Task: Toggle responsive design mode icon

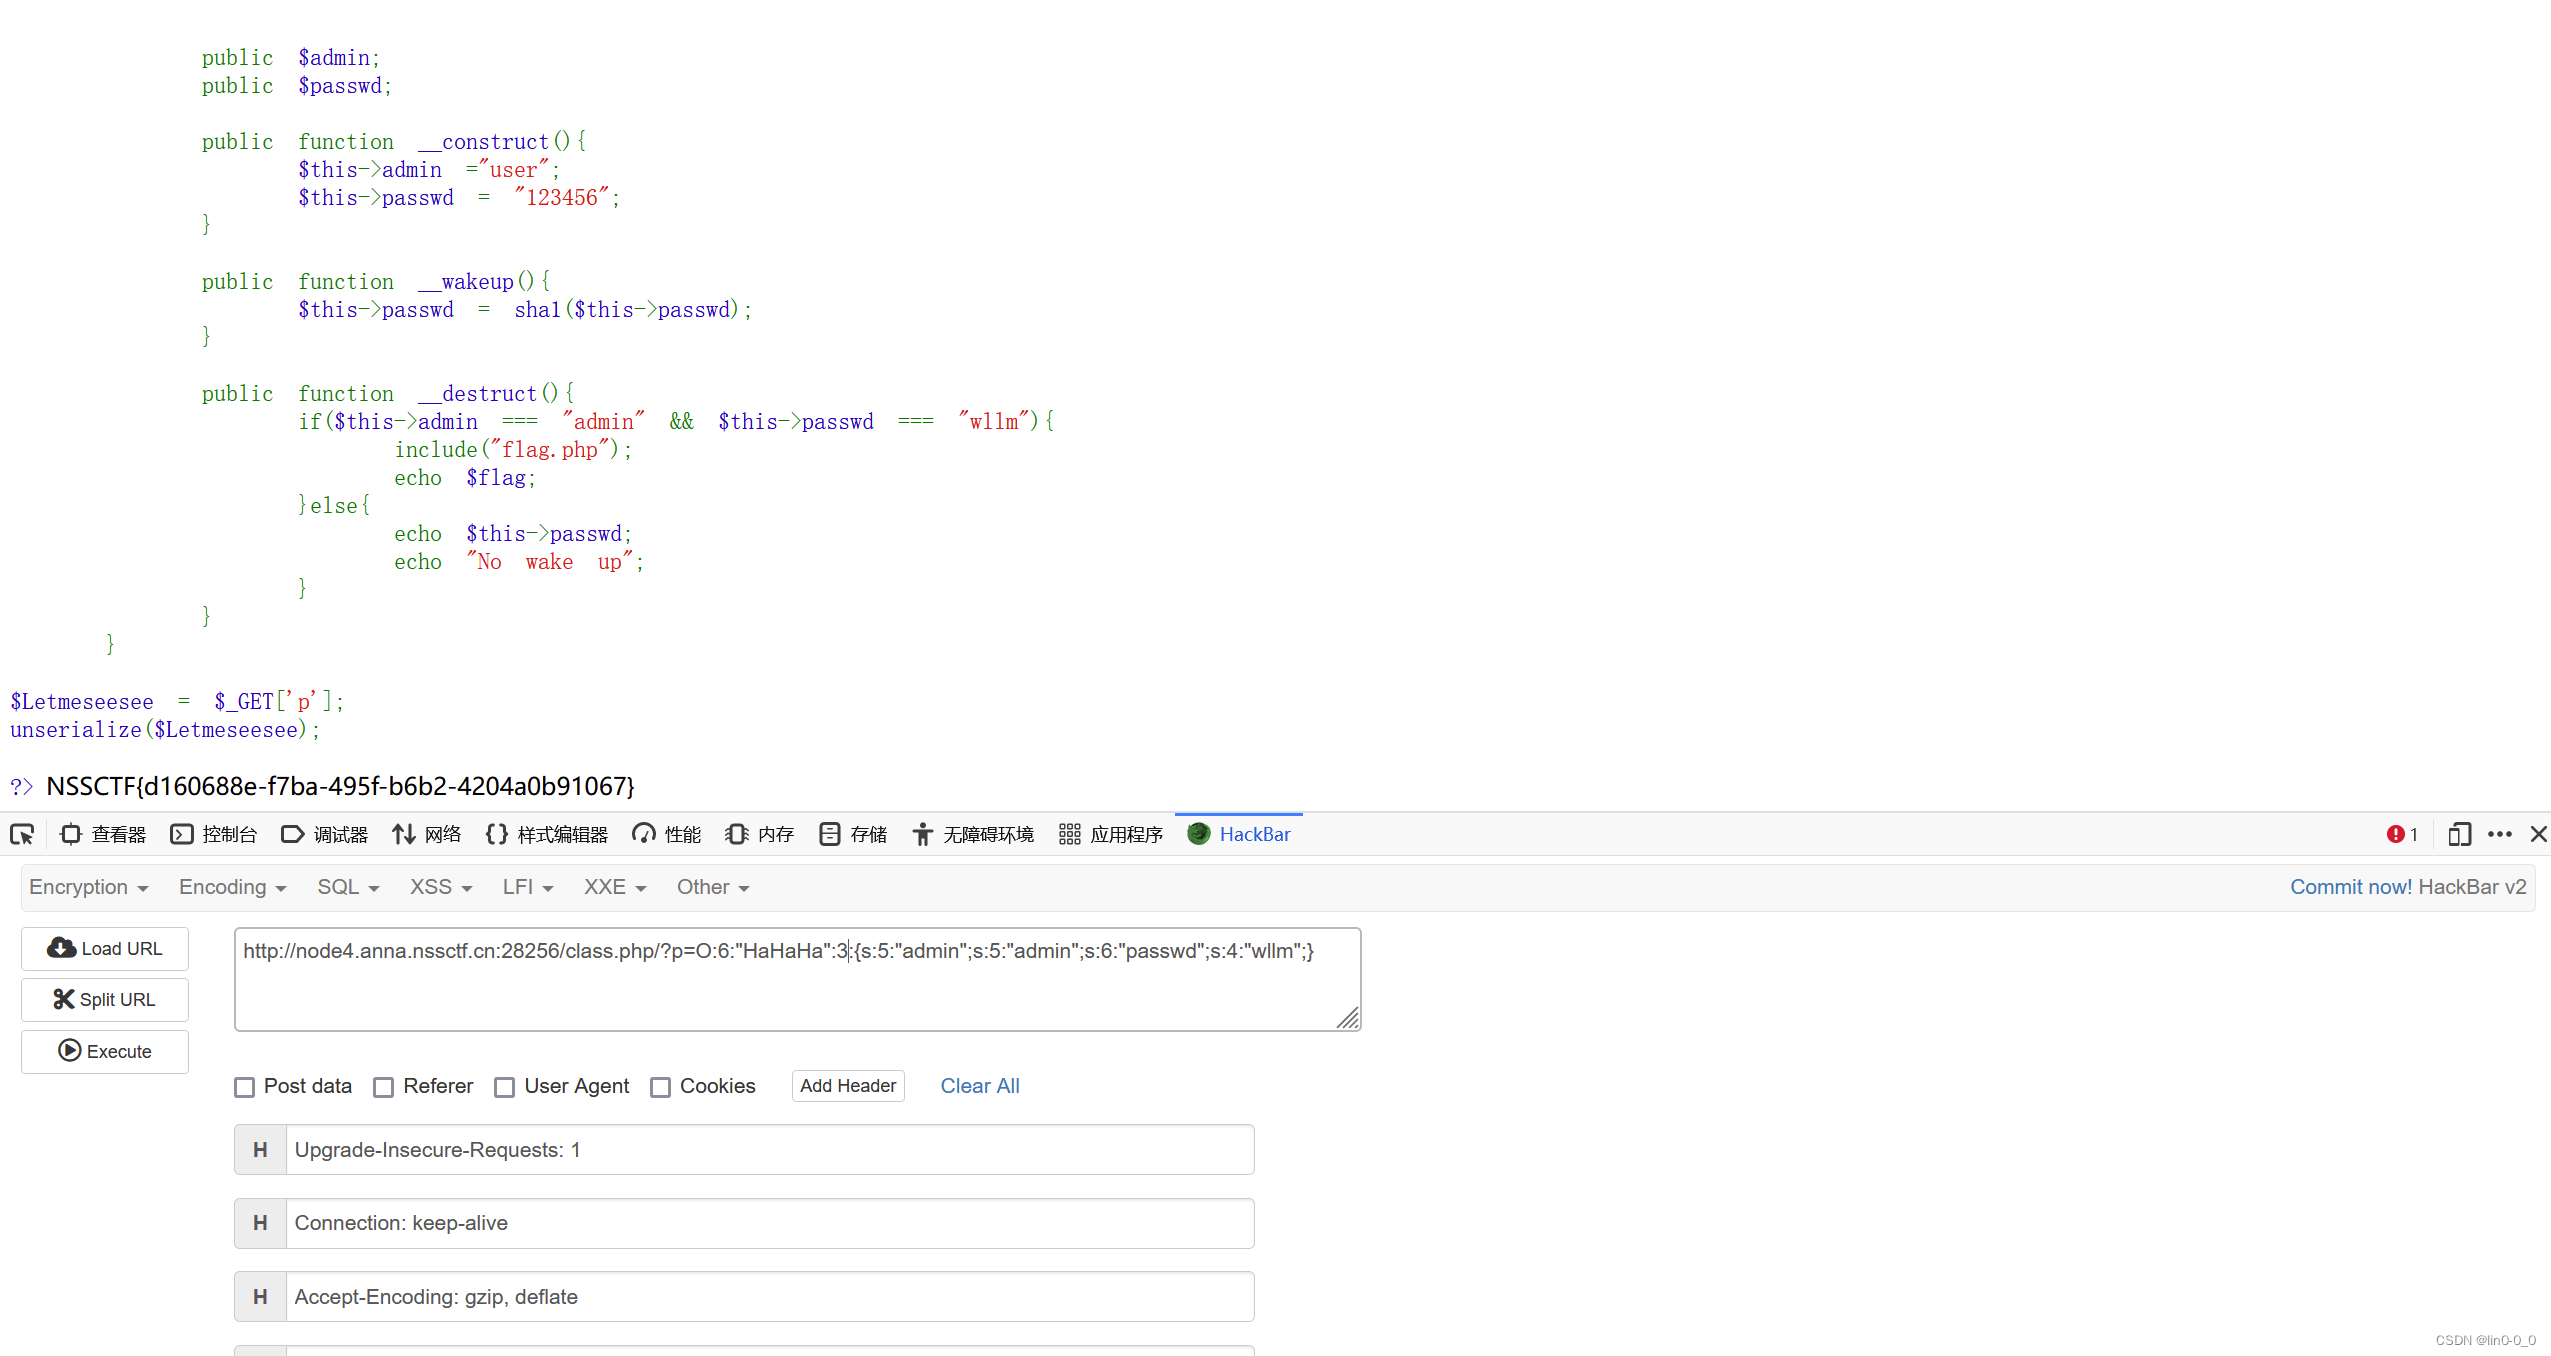Action: click(x=2459, y=834)
